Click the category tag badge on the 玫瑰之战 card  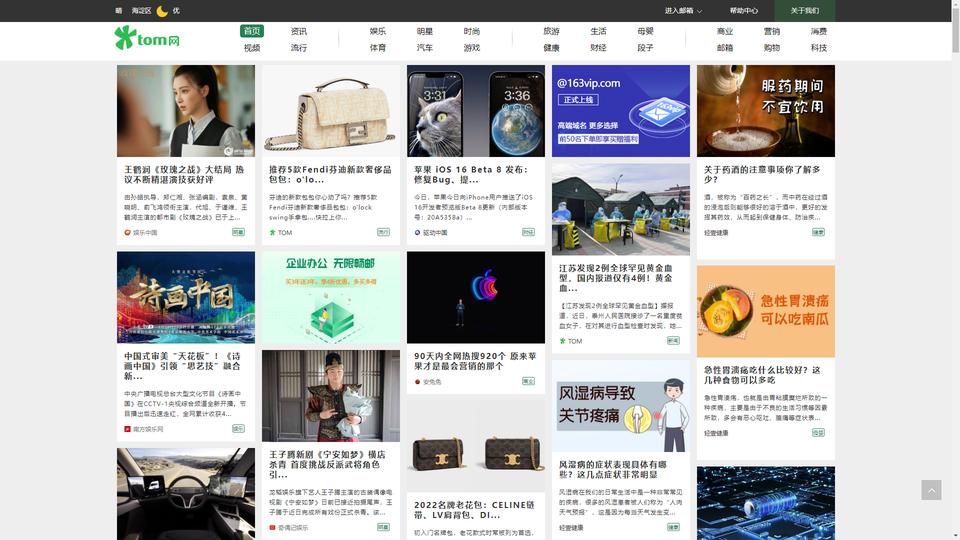click(238, 232)
